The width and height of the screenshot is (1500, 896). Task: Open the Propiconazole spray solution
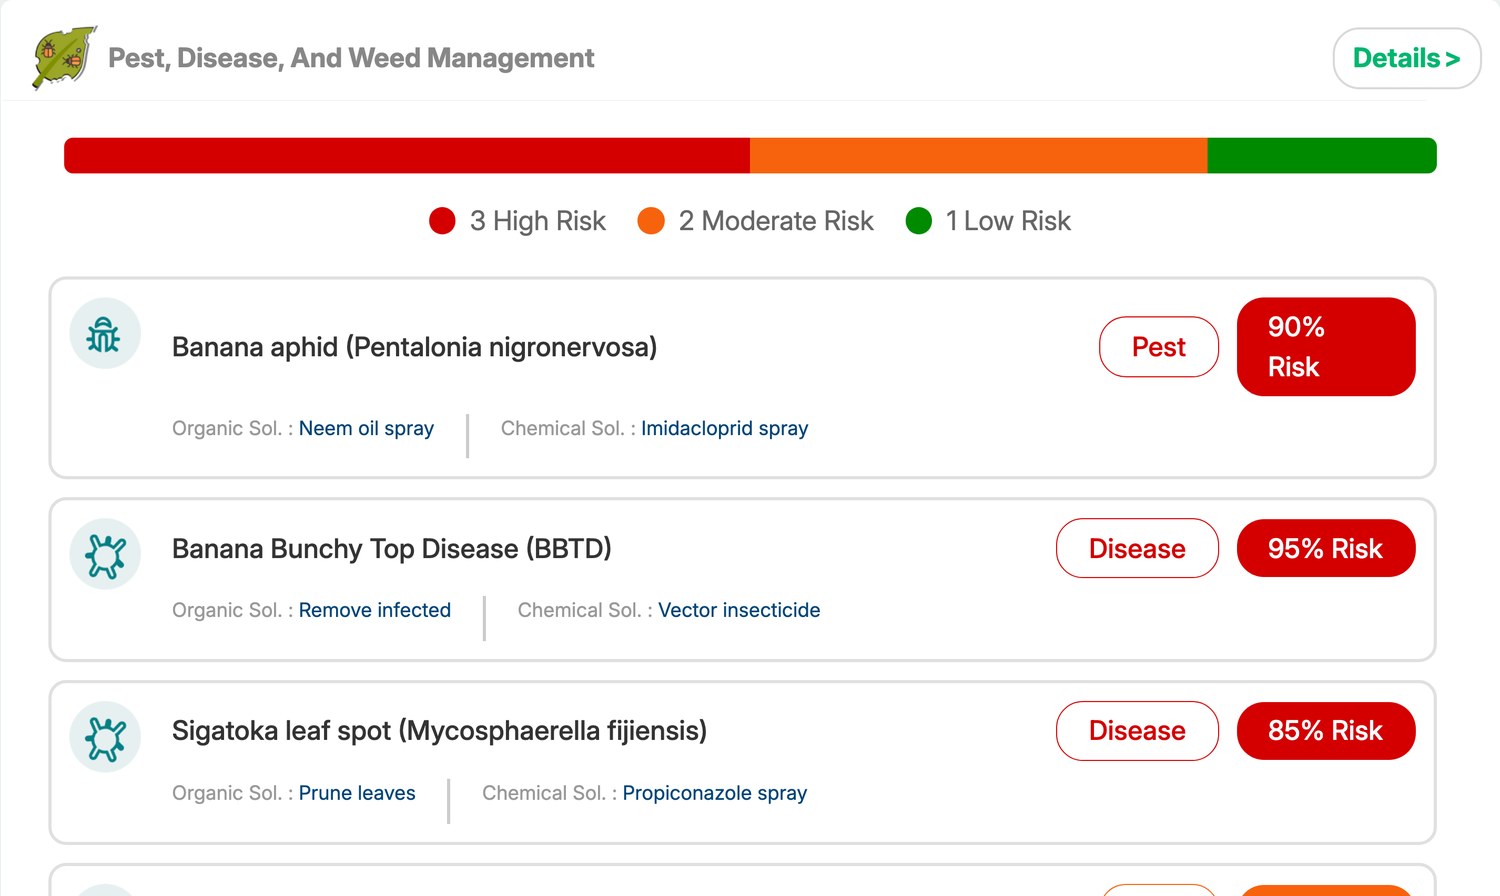pyautogui.click(x=714, y=793)
